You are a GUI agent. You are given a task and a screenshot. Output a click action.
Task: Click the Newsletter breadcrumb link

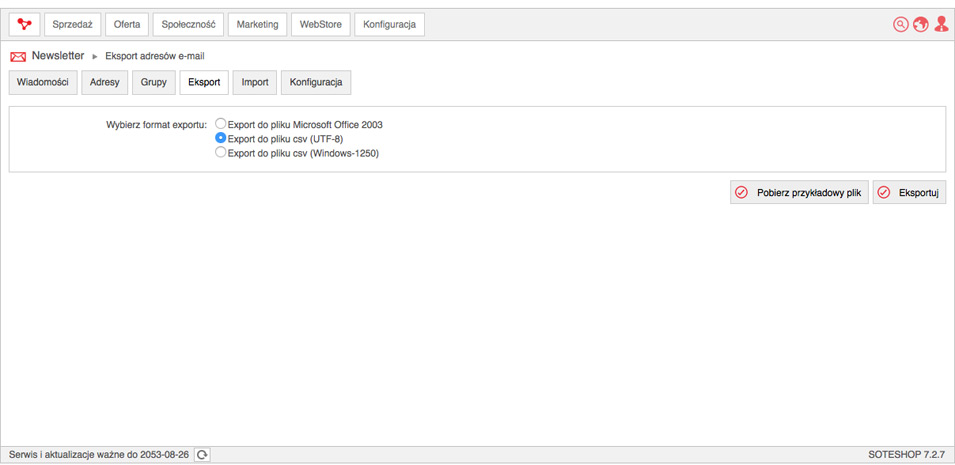[x=58, y=56]
